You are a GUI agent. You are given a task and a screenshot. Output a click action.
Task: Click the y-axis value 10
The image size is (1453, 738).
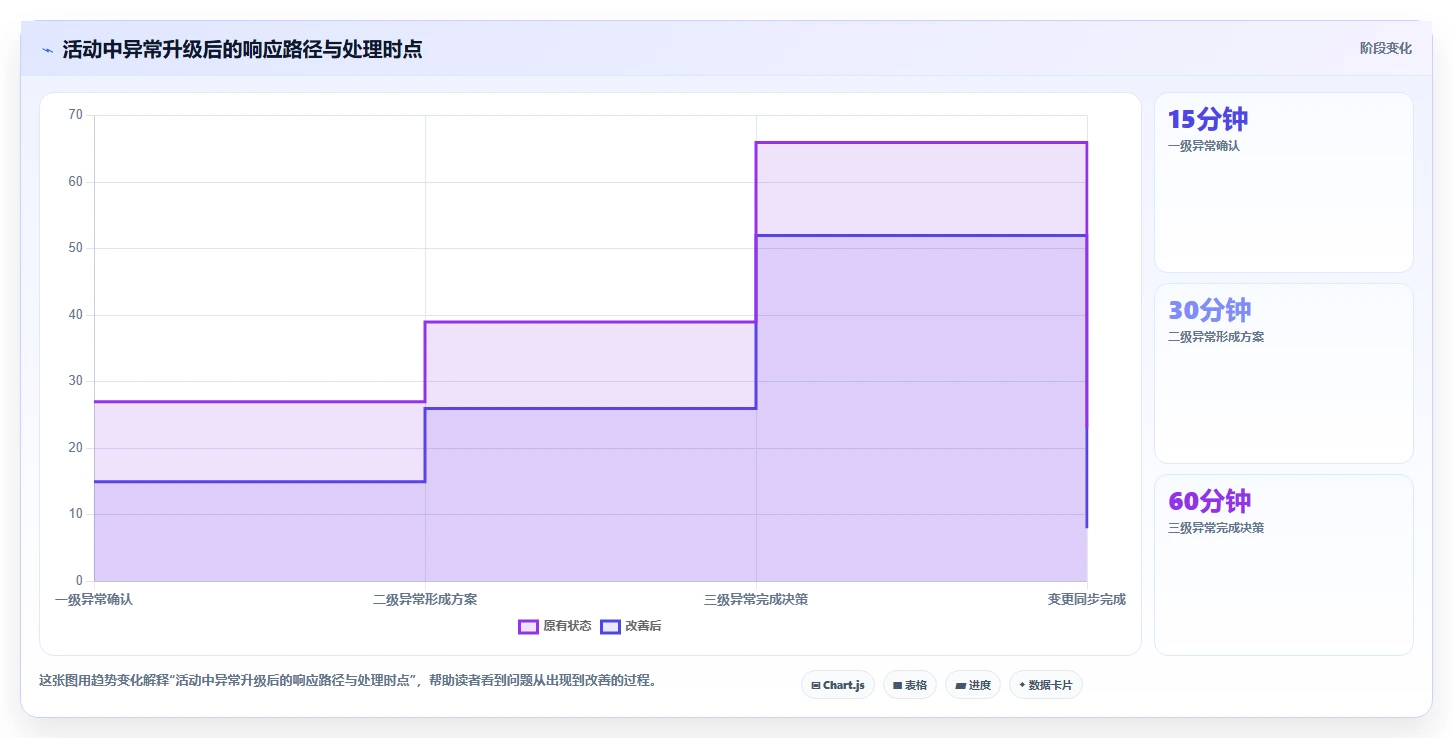[x=76, y=514]
